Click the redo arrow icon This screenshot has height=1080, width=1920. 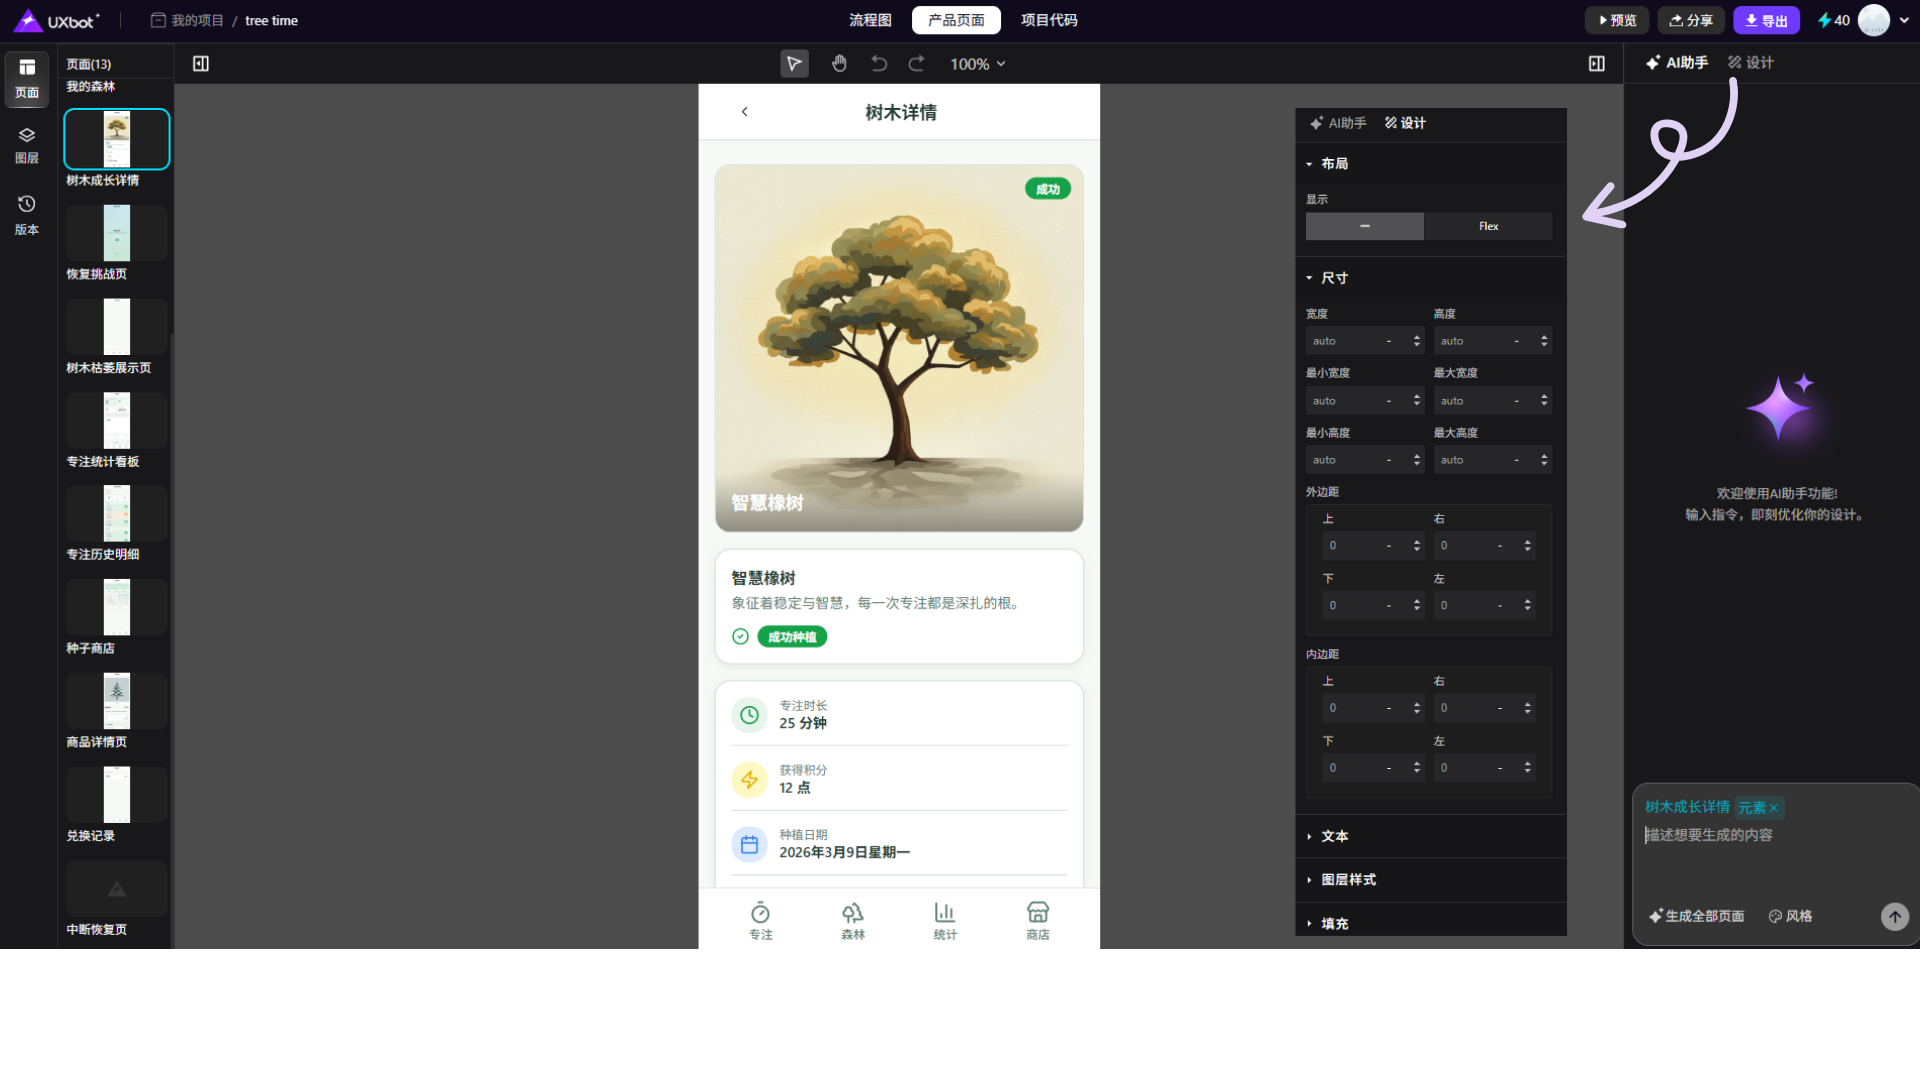(916, 64)
